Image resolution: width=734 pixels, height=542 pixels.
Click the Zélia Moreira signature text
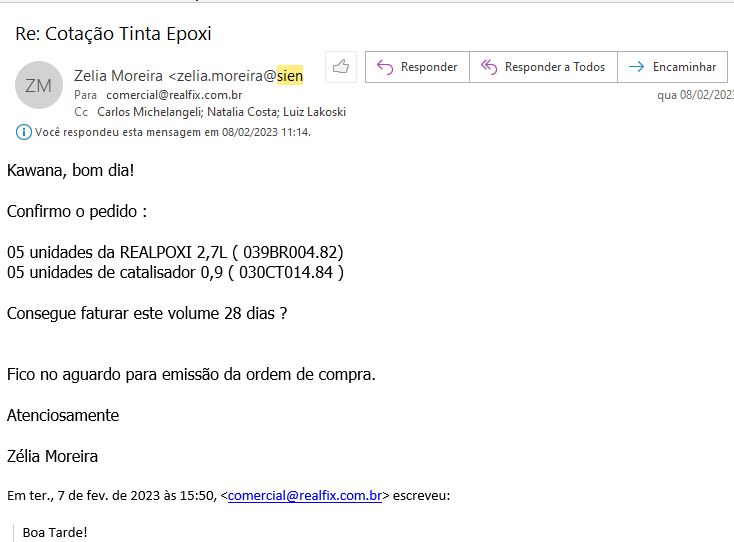tap(52, 456)
